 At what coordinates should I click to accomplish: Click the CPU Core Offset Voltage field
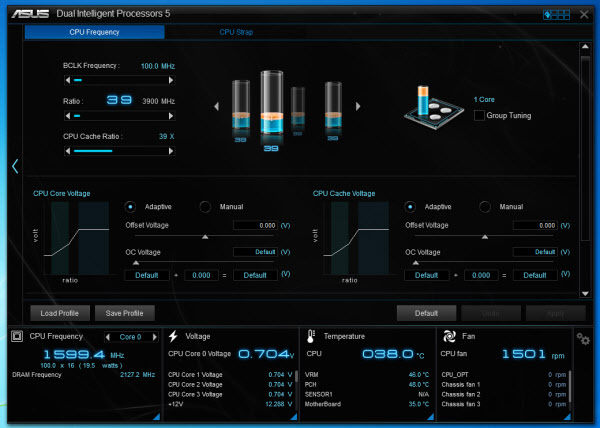click(255, 225)
